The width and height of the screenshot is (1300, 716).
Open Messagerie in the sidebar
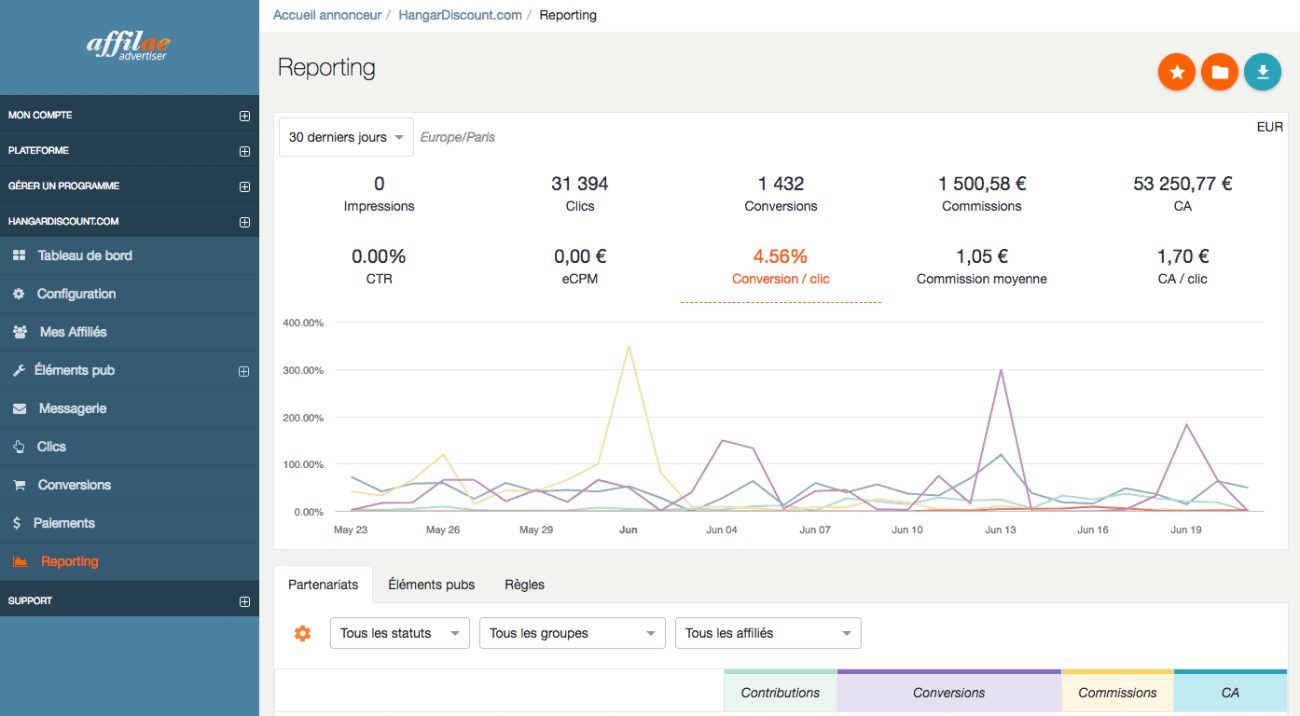tap(72, 409)
